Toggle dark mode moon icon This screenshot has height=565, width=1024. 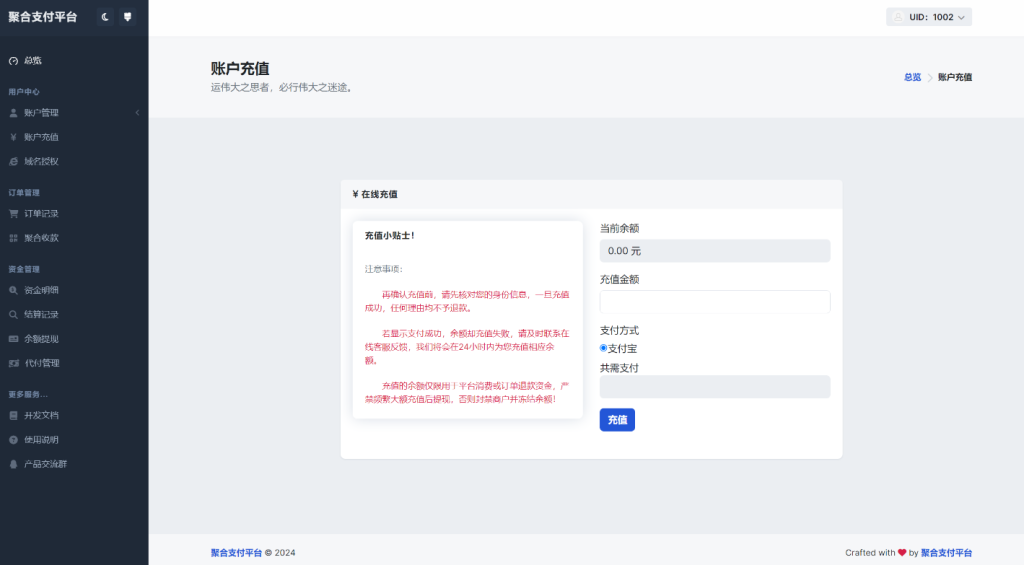pos(106,17)
